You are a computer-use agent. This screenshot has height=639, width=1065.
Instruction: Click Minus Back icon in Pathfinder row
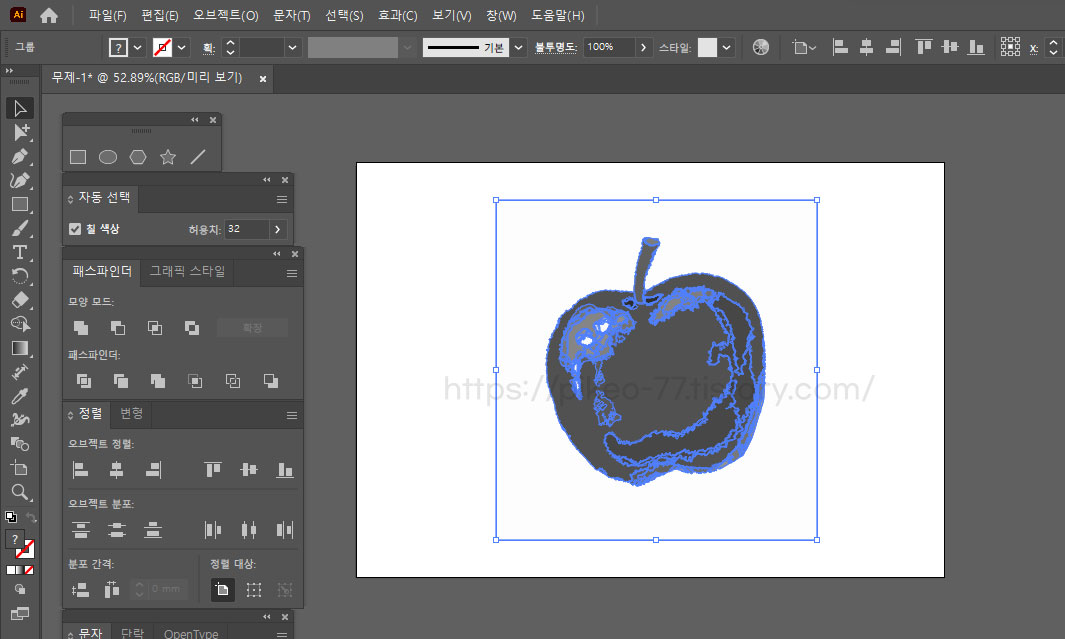270,381
